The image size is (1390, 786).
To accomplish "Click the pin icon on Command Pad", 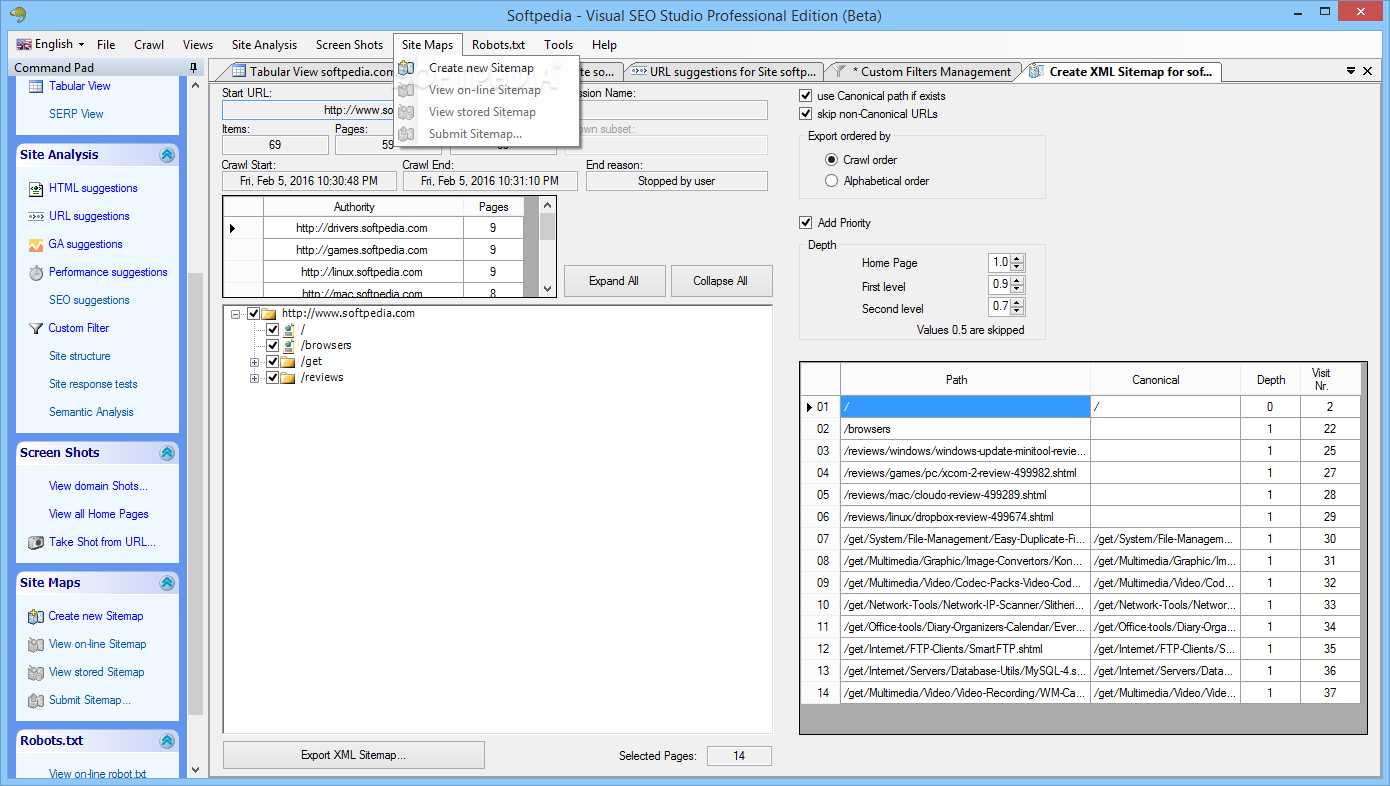I will (193, 68).
